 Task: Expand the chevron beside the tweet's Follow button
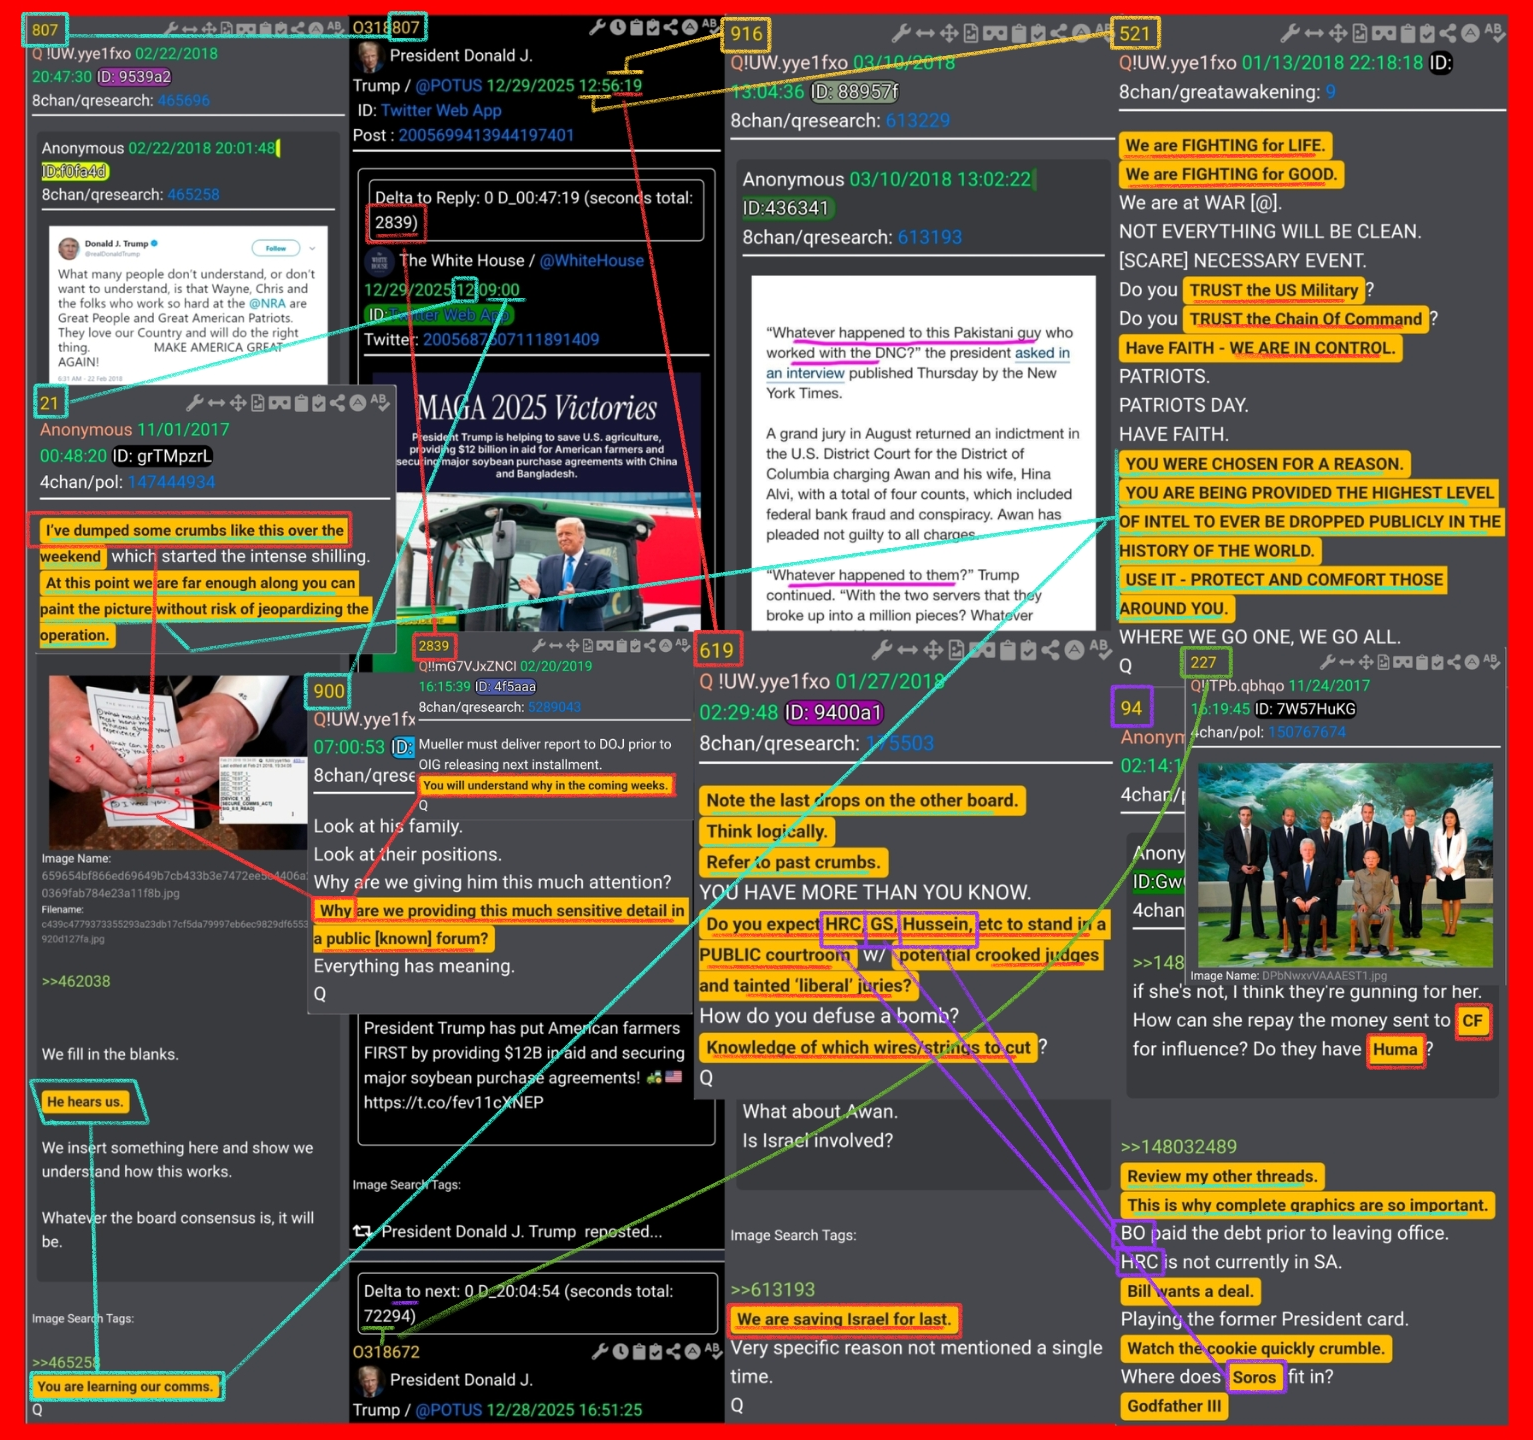point(312,248)
